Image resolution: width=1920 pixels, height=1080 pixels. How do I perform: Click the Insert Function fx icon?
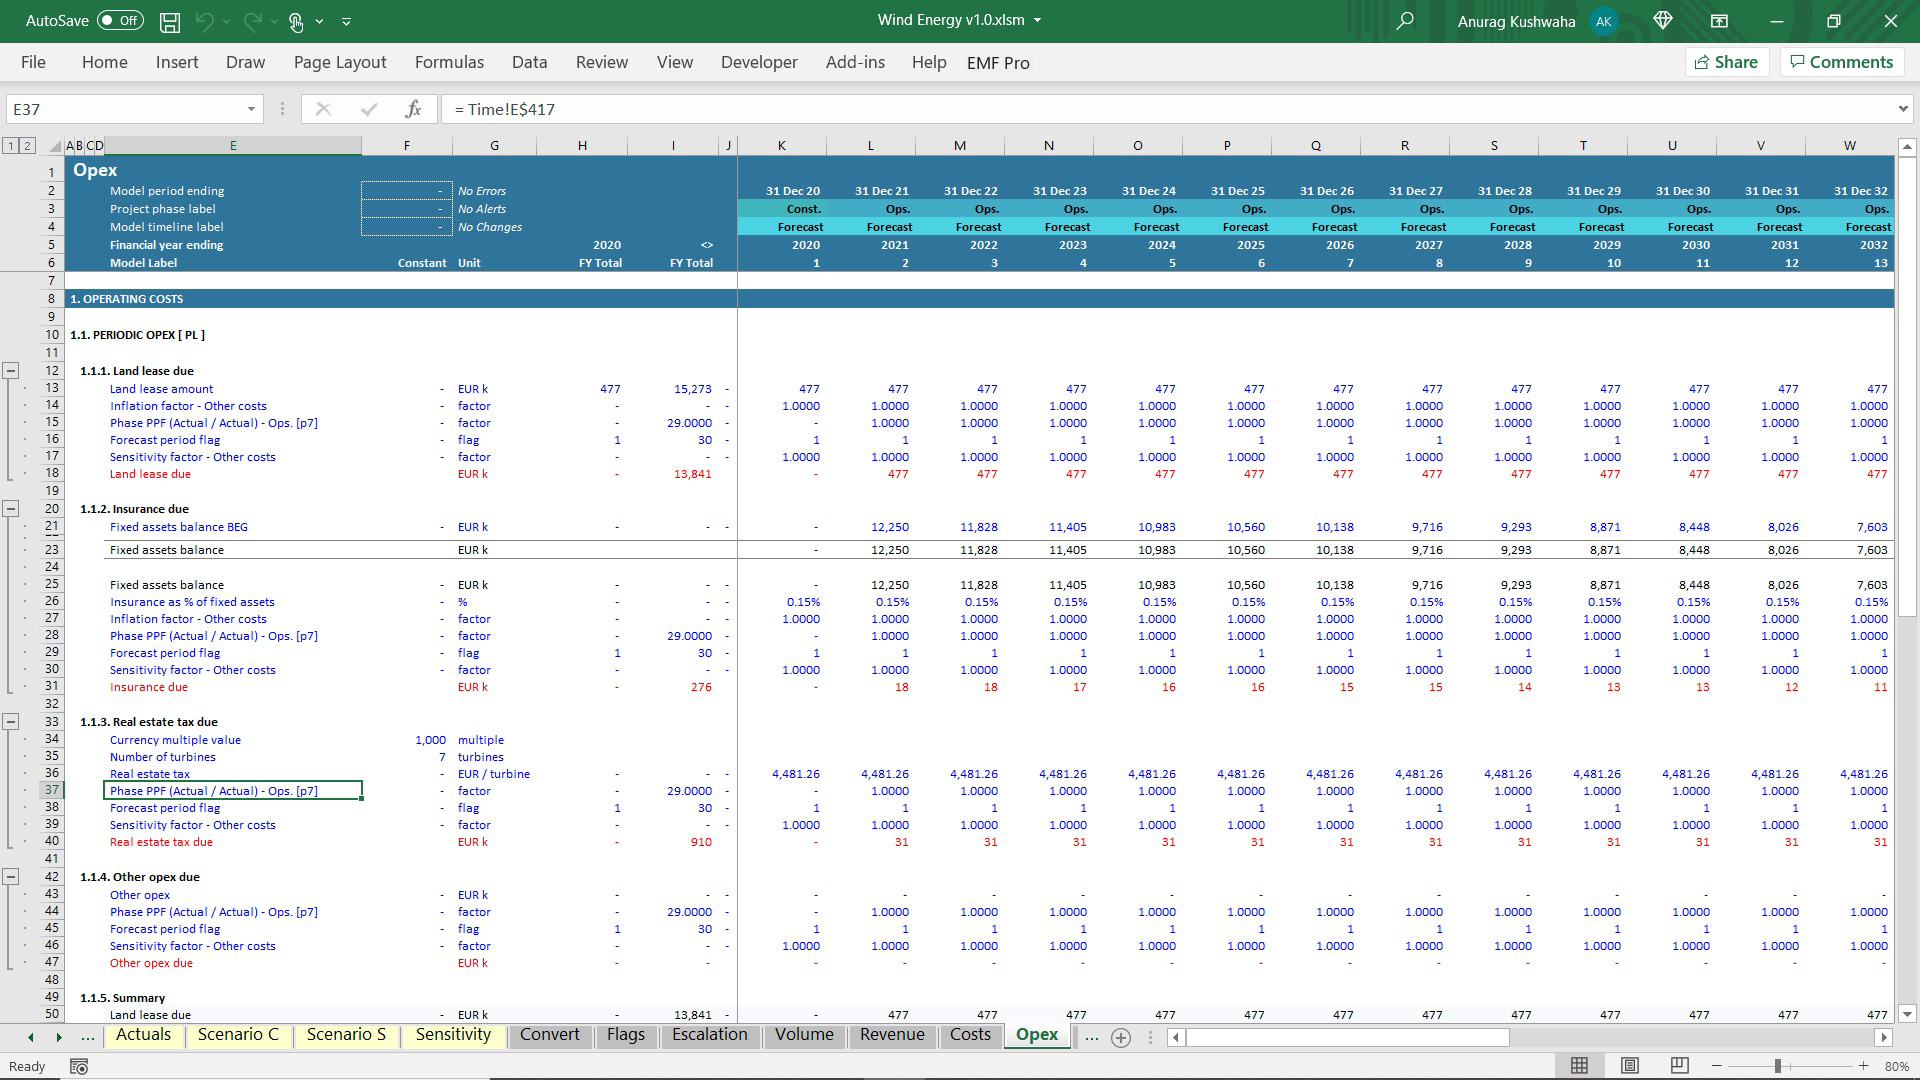tap(413, 109)
